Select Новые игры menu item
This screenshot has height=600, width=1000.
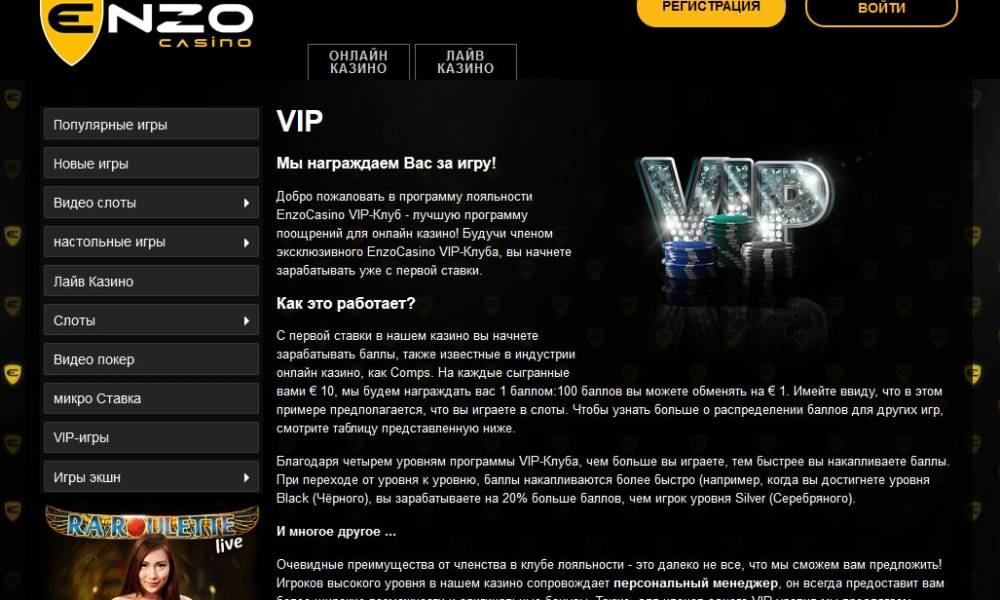151,163
